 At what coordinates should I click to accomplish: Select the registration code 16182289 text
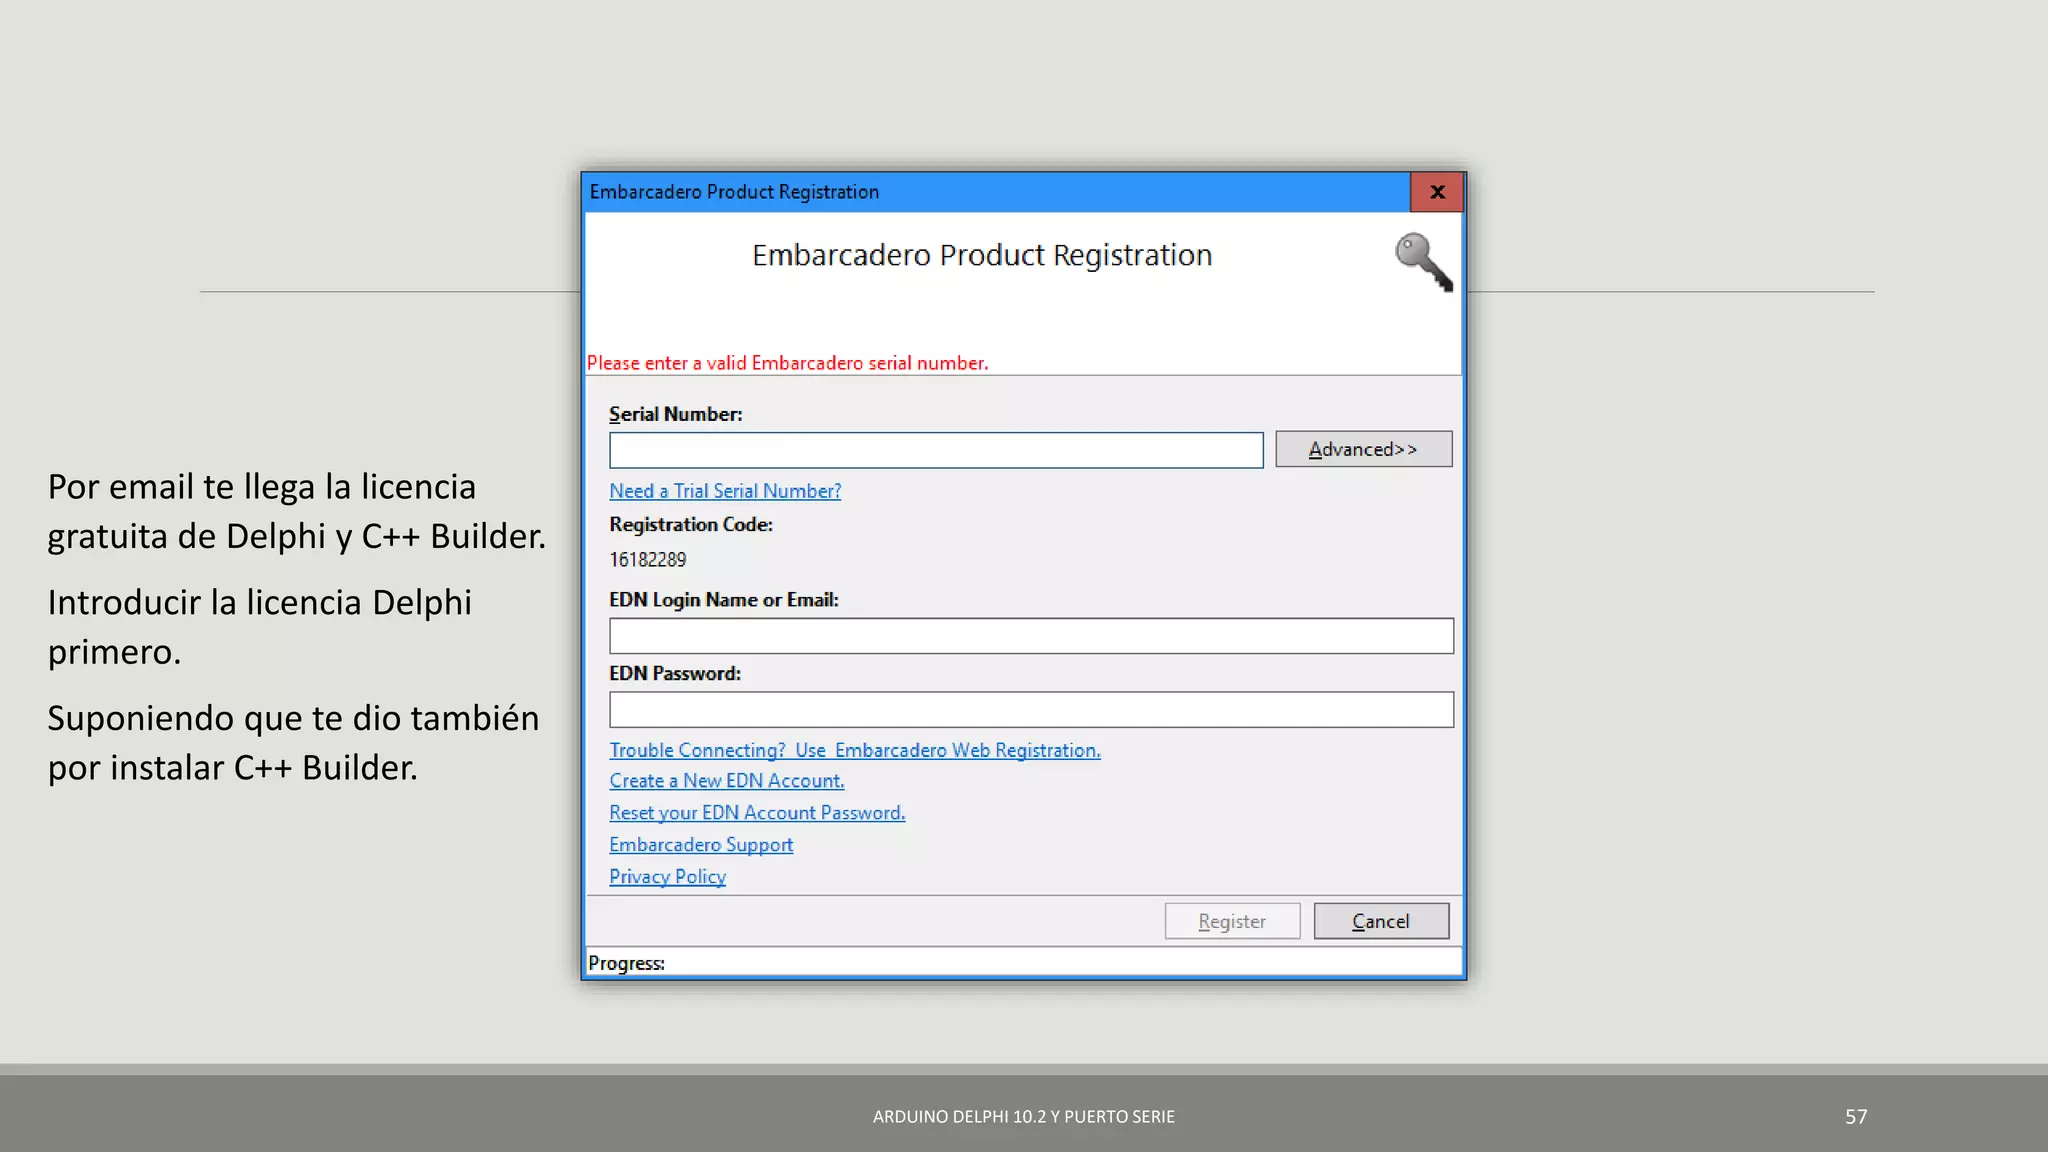click(x=648, y=560)
